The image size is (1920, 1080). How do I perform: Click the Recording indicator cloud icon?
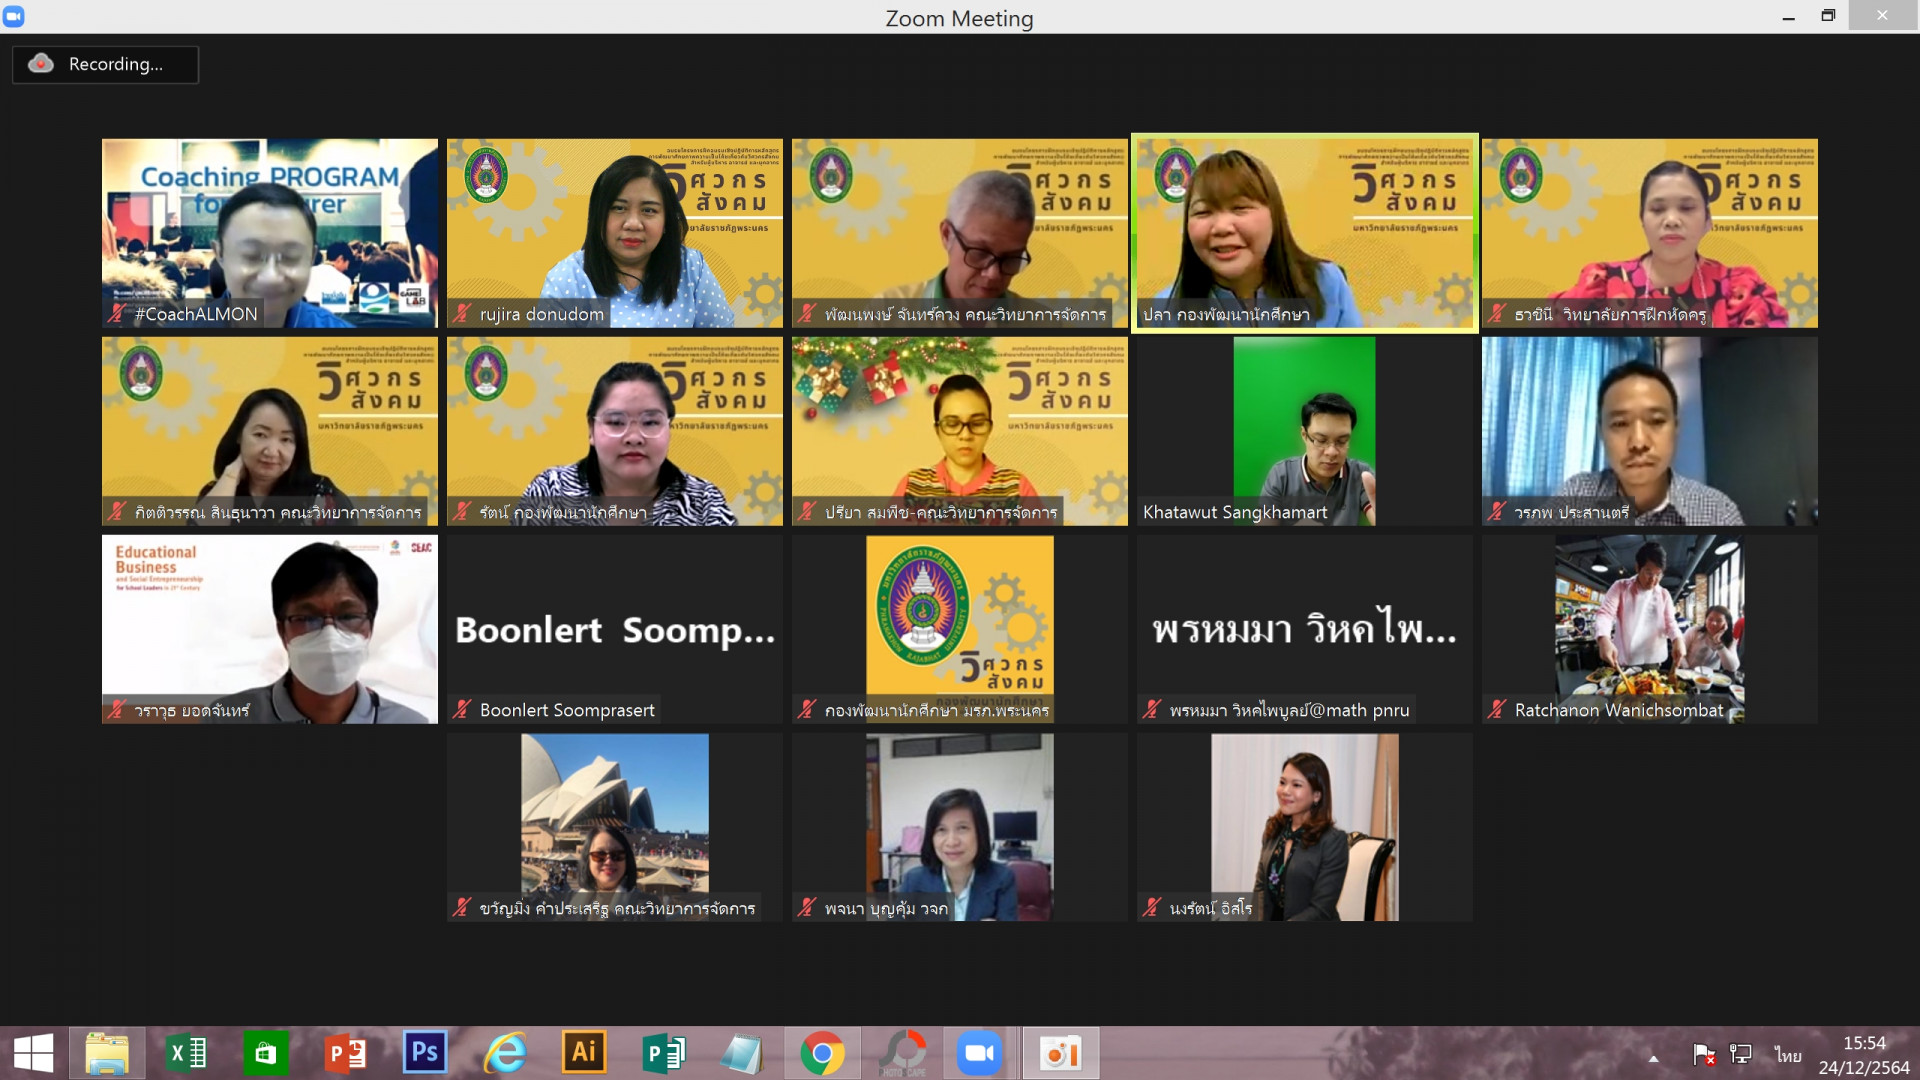41,64
